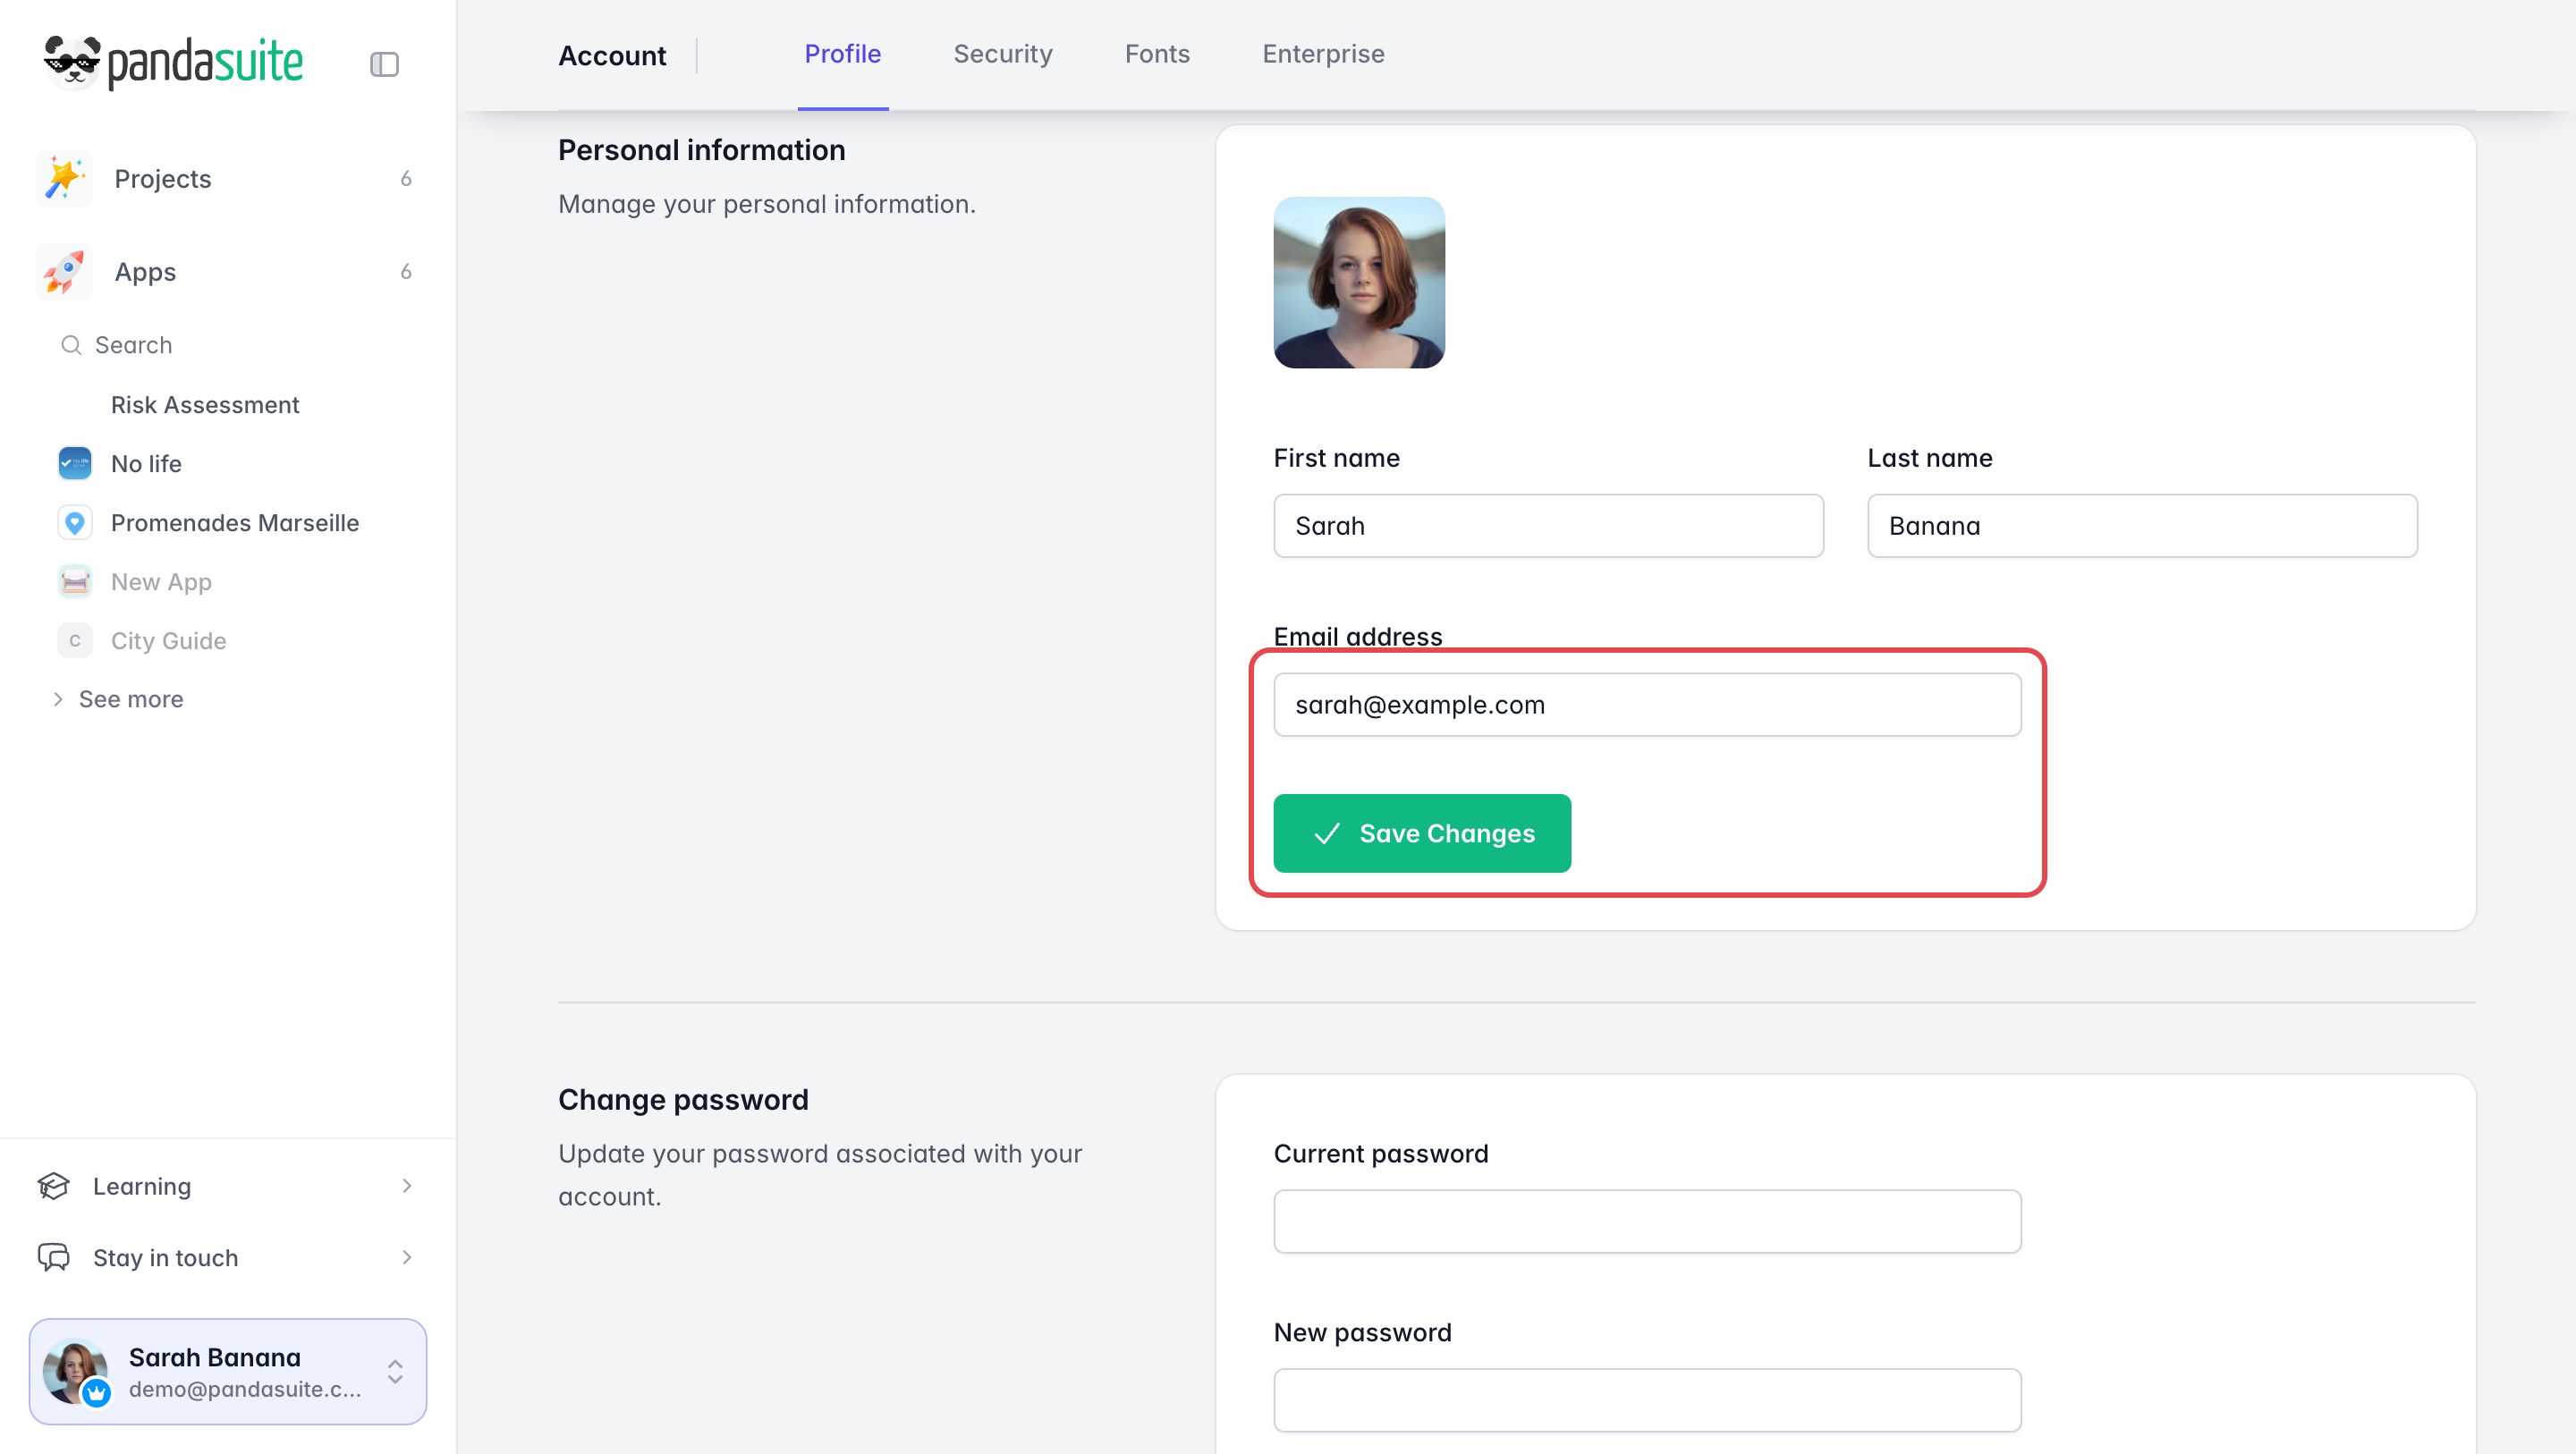Image resolution: width=2576 pixels, height=1454 pixels.
Task: Switch to the Security tab
Action: pos(1003,54)
